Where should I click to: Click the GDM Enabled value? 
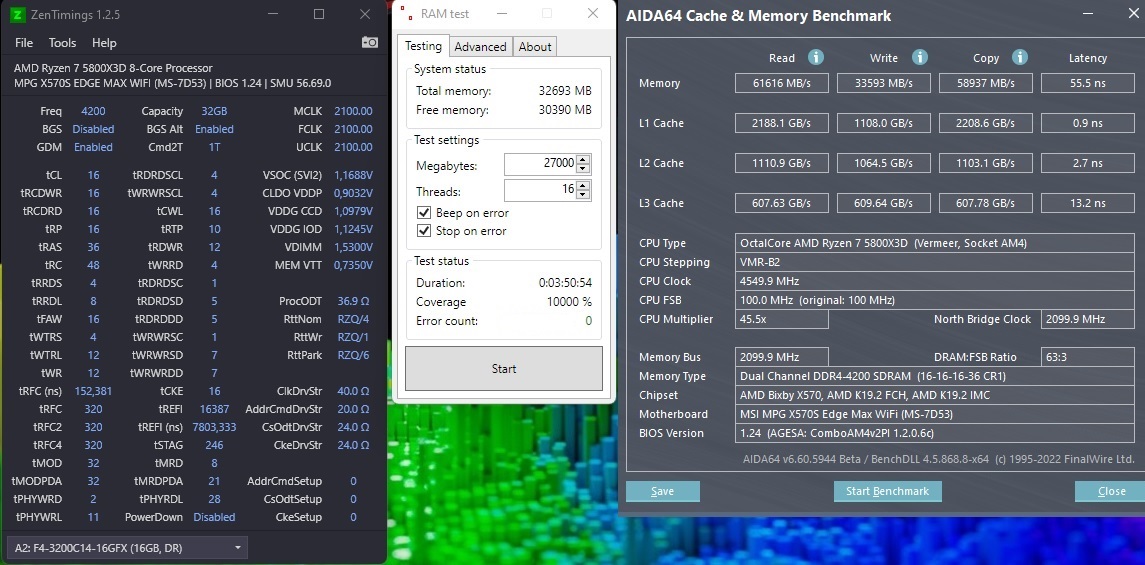93,147
